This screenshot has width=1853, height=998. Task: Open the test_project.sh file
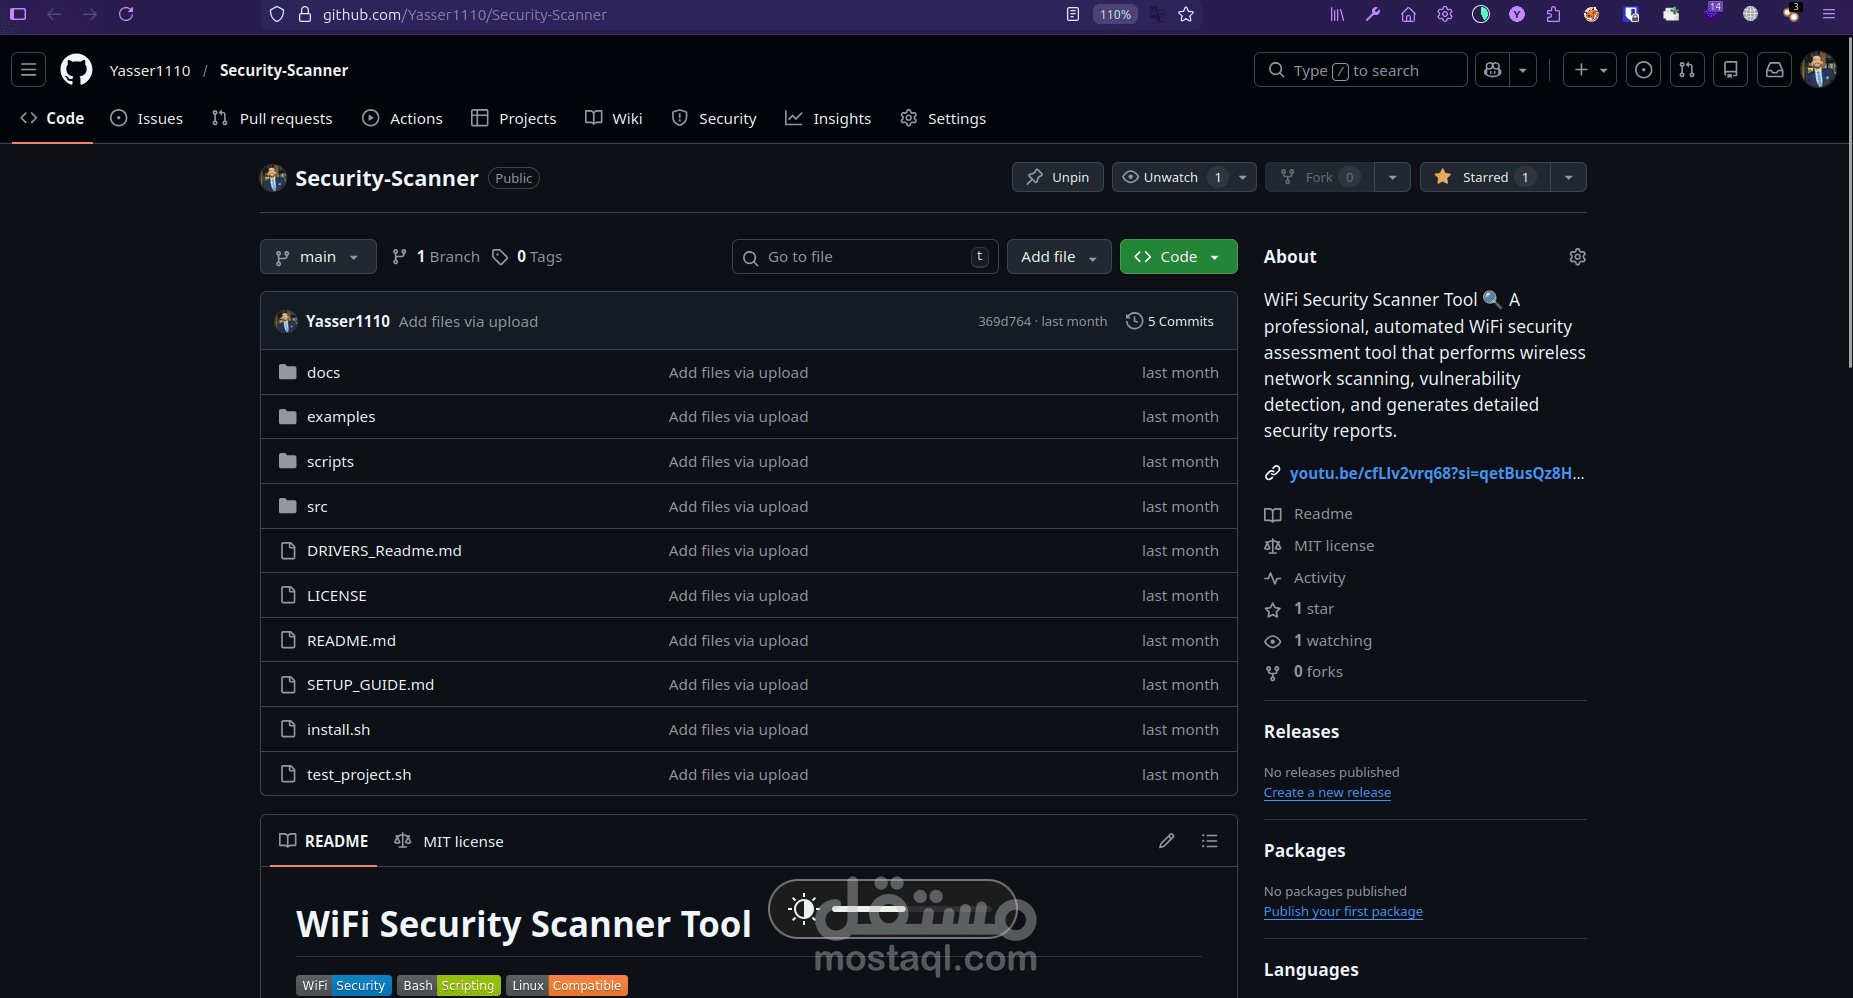(359, 775)
